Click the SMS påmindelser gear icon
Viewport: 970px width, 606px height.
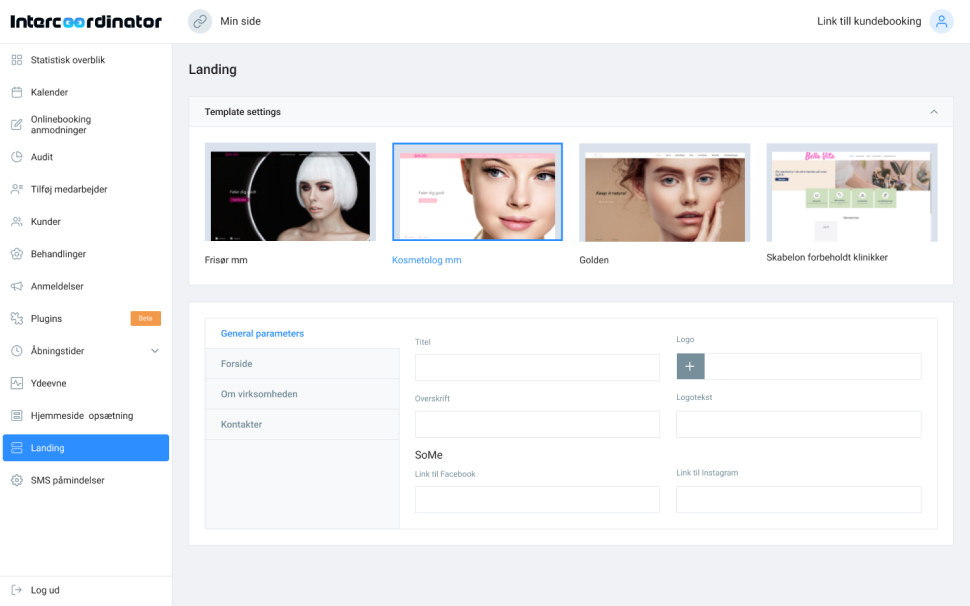click(x=17, y=480)
